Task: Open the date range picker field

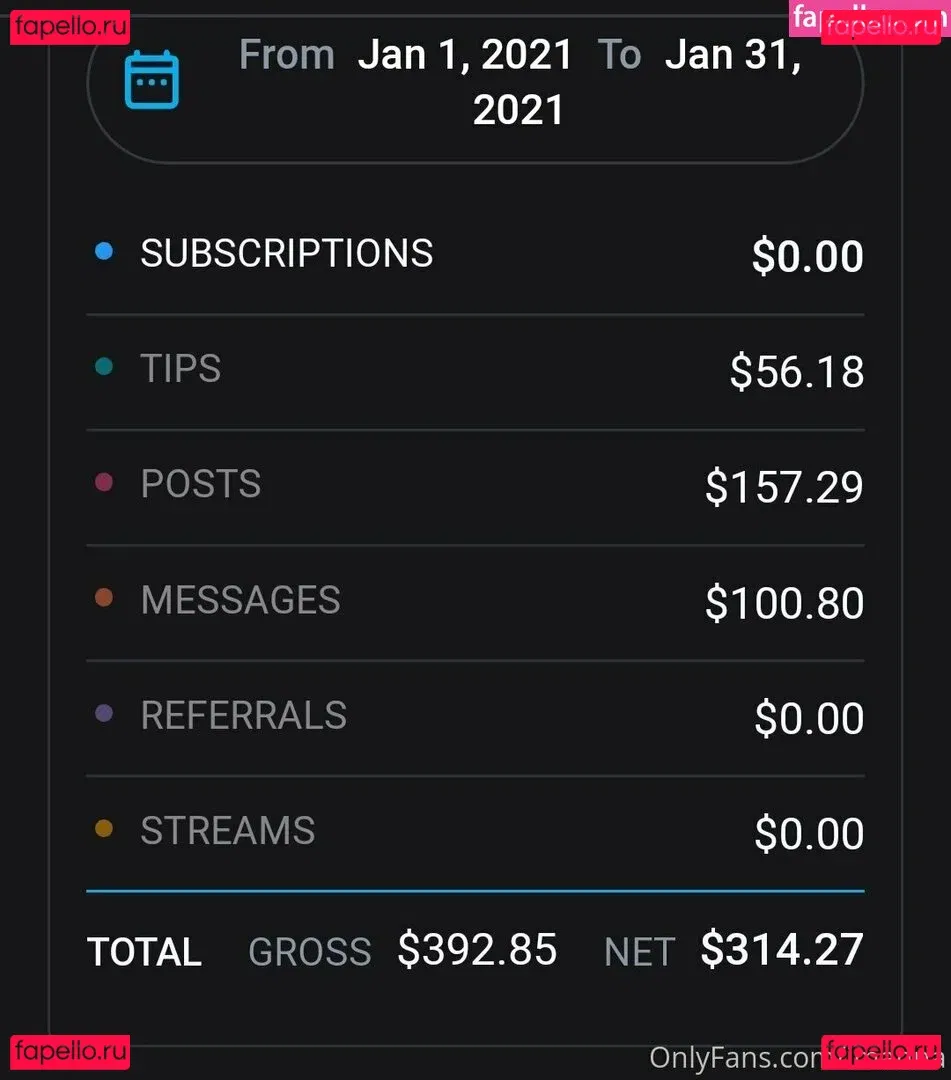Action: pos(475,82)
